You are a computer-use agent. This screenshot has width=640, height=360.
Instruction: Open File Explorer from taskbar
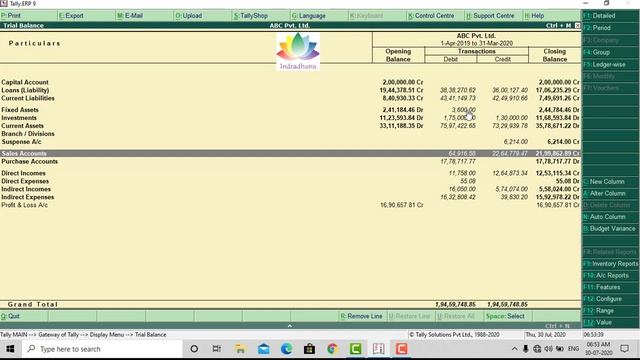pyautogui.click(x=240, y=349)
